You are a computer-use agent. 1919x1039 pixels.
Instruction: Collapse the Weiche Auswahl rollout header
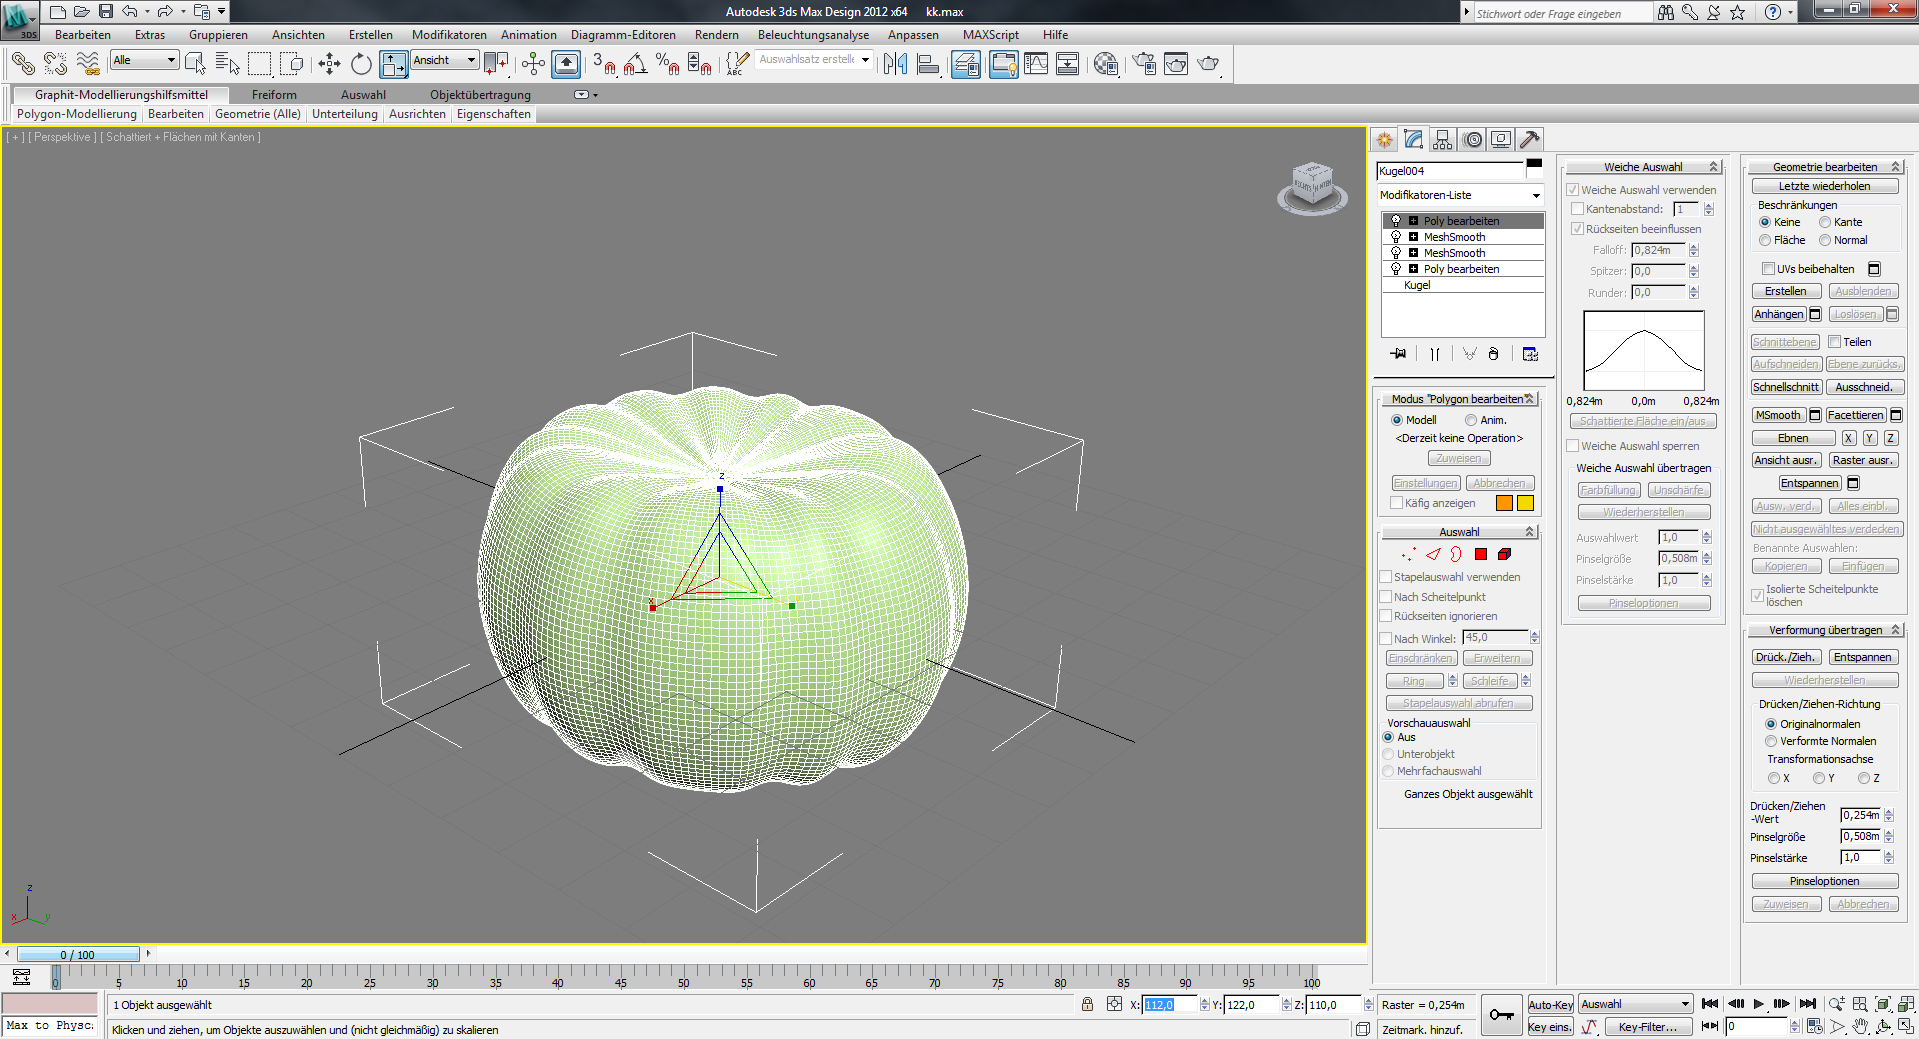coord(1643,167)
